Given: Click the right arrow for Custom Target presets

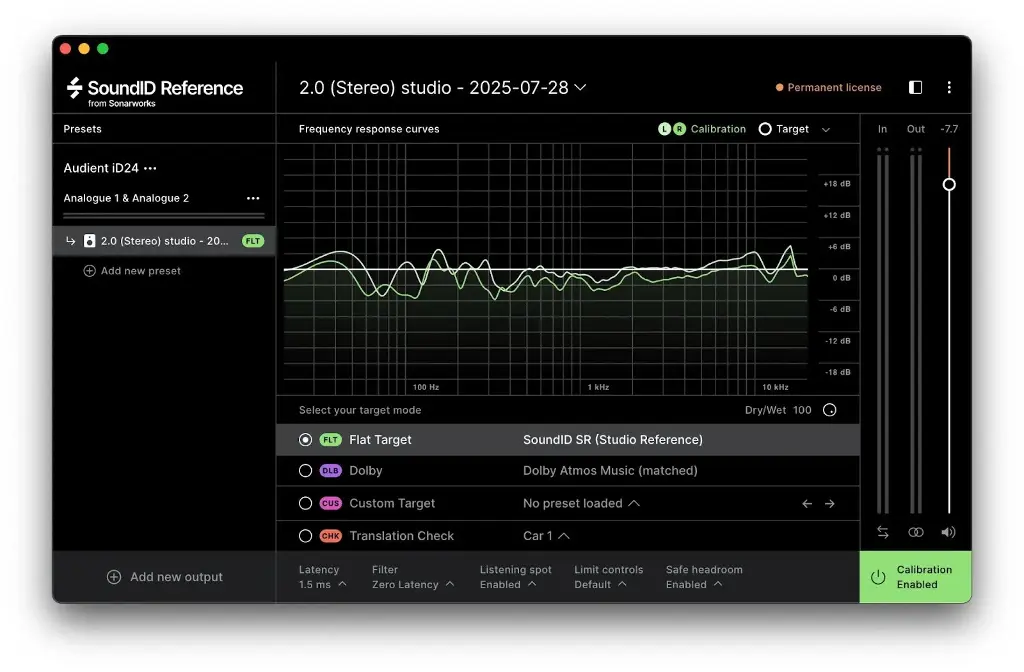Looking at the screenshot, I should [829, 504].
